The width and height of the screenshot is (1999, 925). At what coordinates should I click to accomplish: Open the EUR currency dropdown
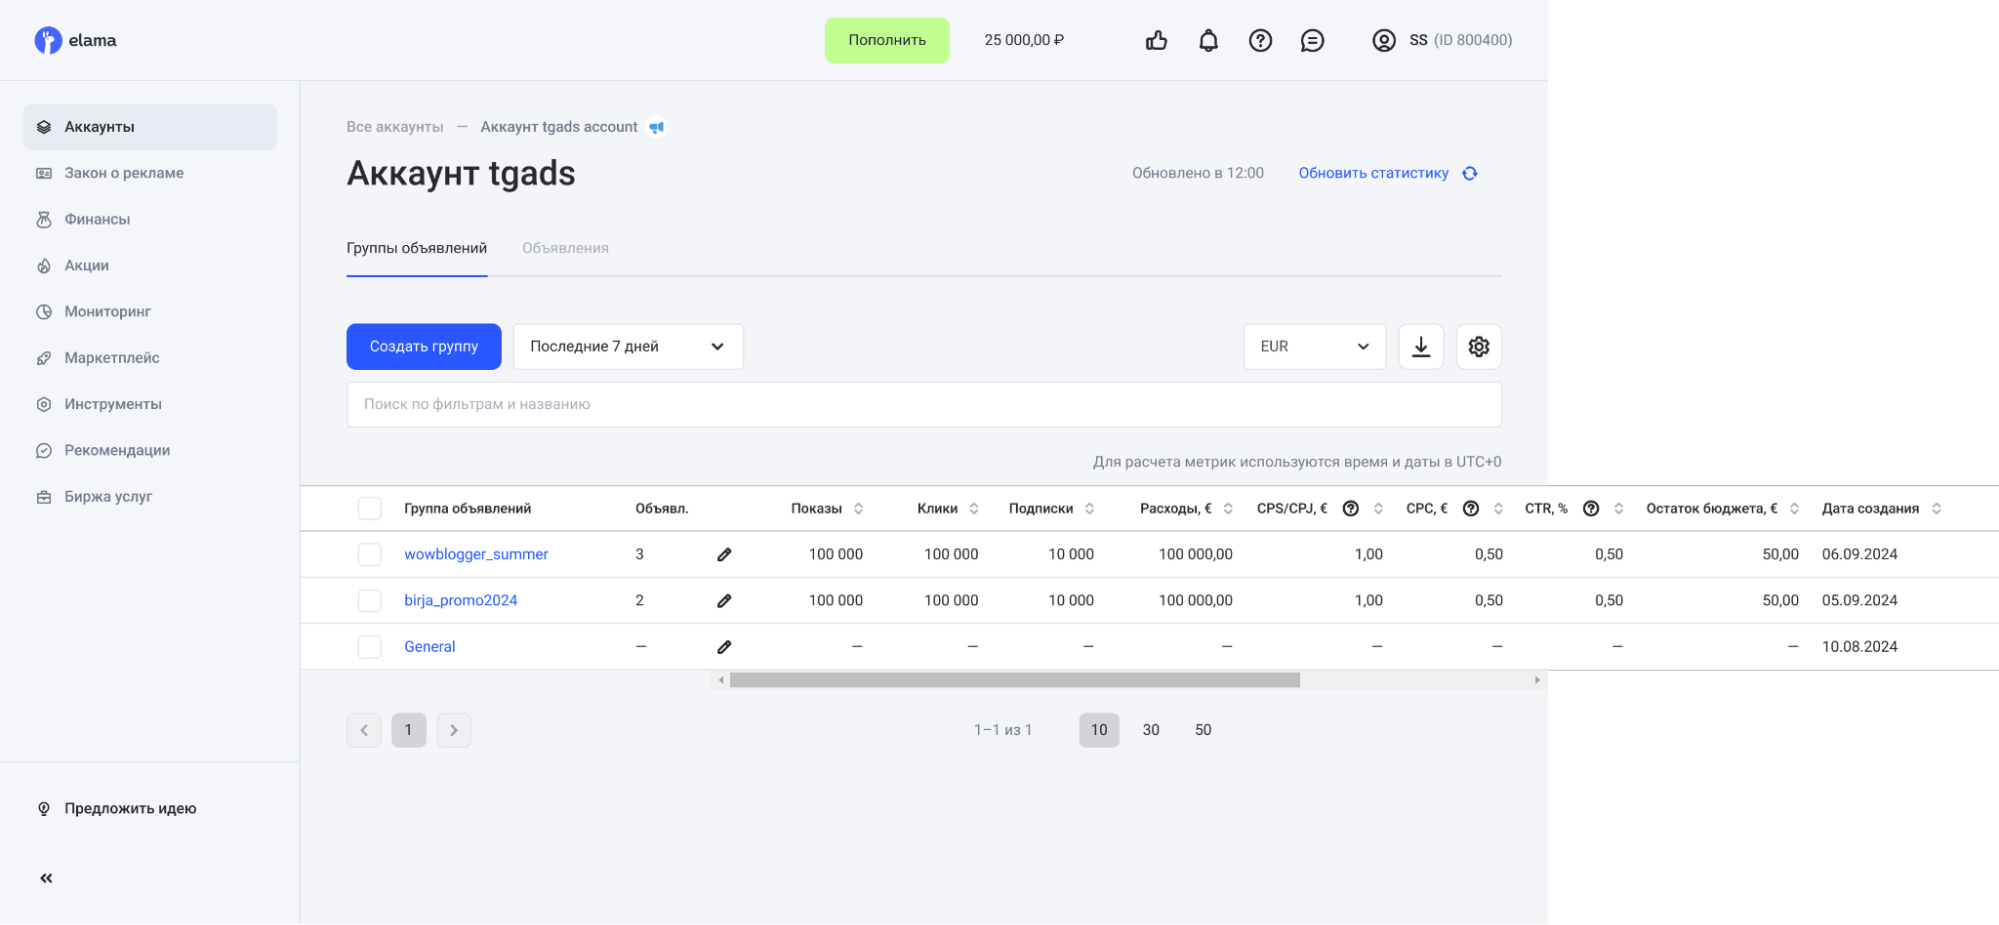pos(1315,346)
